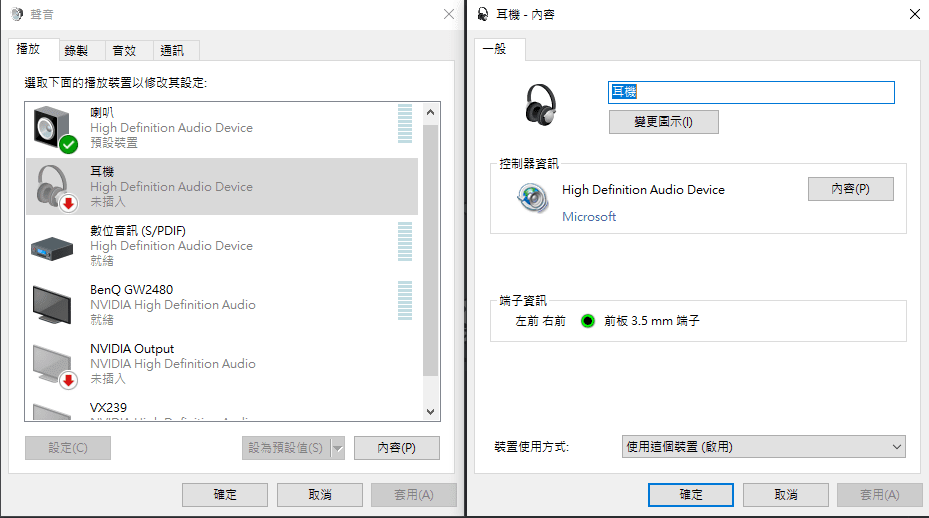
Task: Select the NVIDIA Output monitor icon
Action: pyautogui.click(x=52, y=363)
